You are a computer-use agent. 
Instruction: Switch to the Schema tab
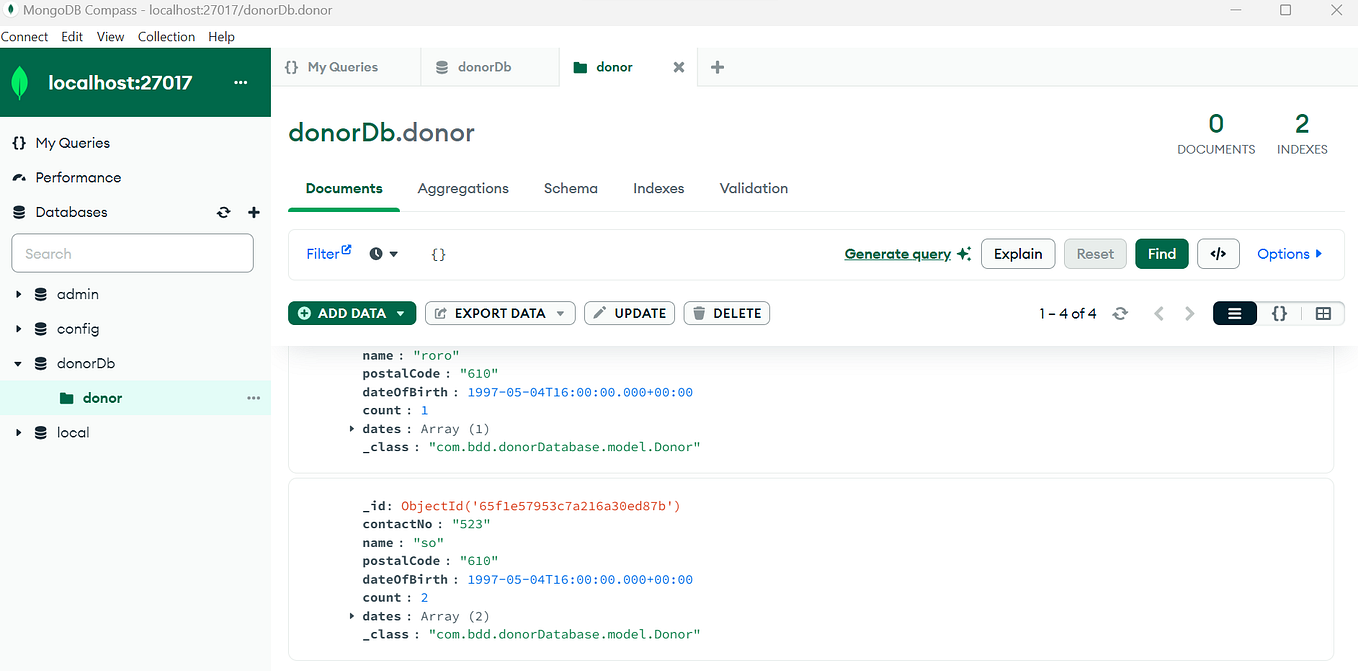570,188
